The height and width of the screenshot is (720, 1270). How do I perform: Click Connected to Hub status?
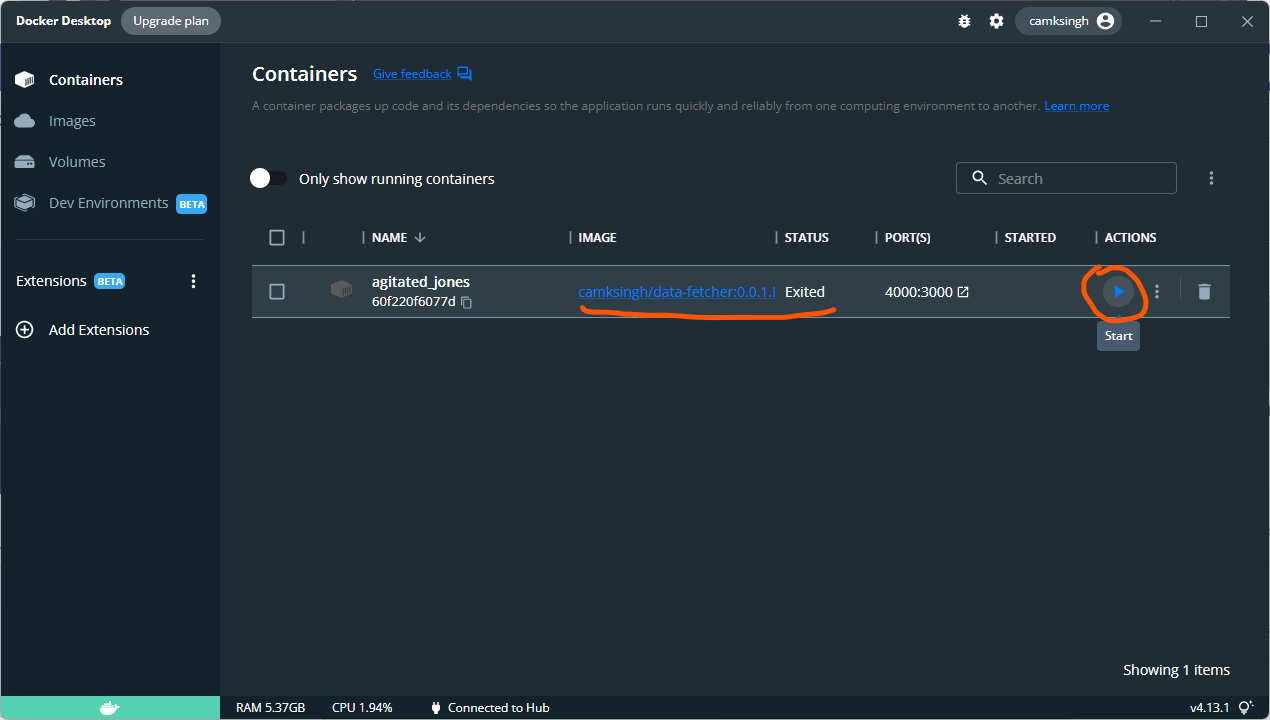490,708
